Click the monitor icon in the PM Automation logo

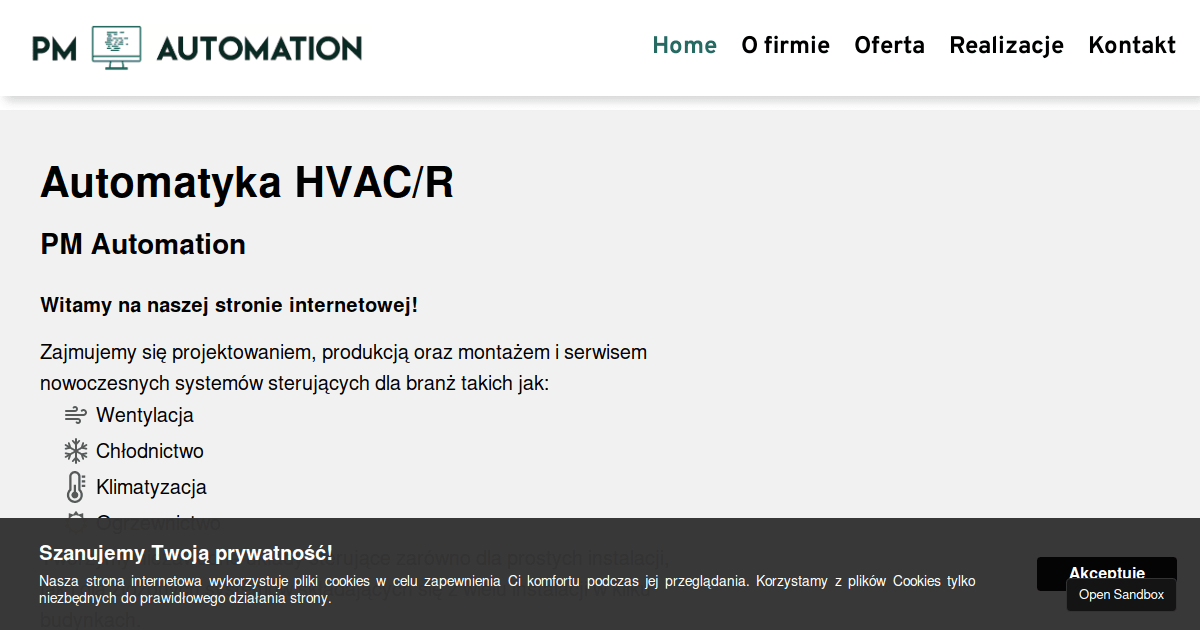(x=116, y=47)
